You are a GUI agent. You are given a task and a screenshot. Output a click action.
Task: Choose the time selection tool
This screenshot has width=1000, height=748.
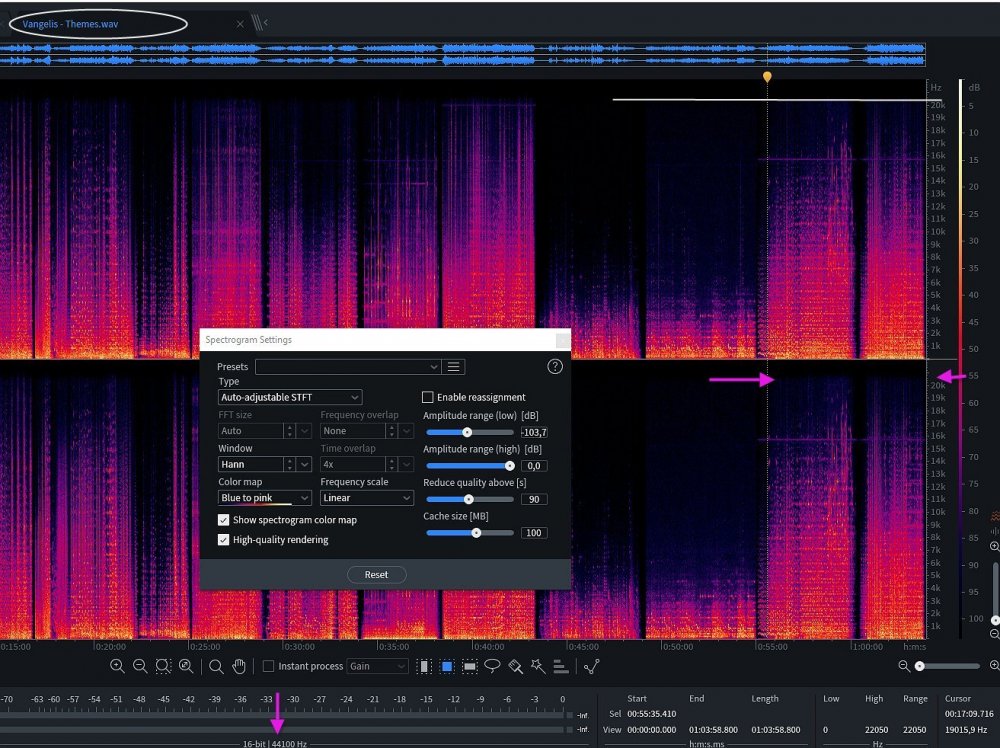tap(425, 666)
